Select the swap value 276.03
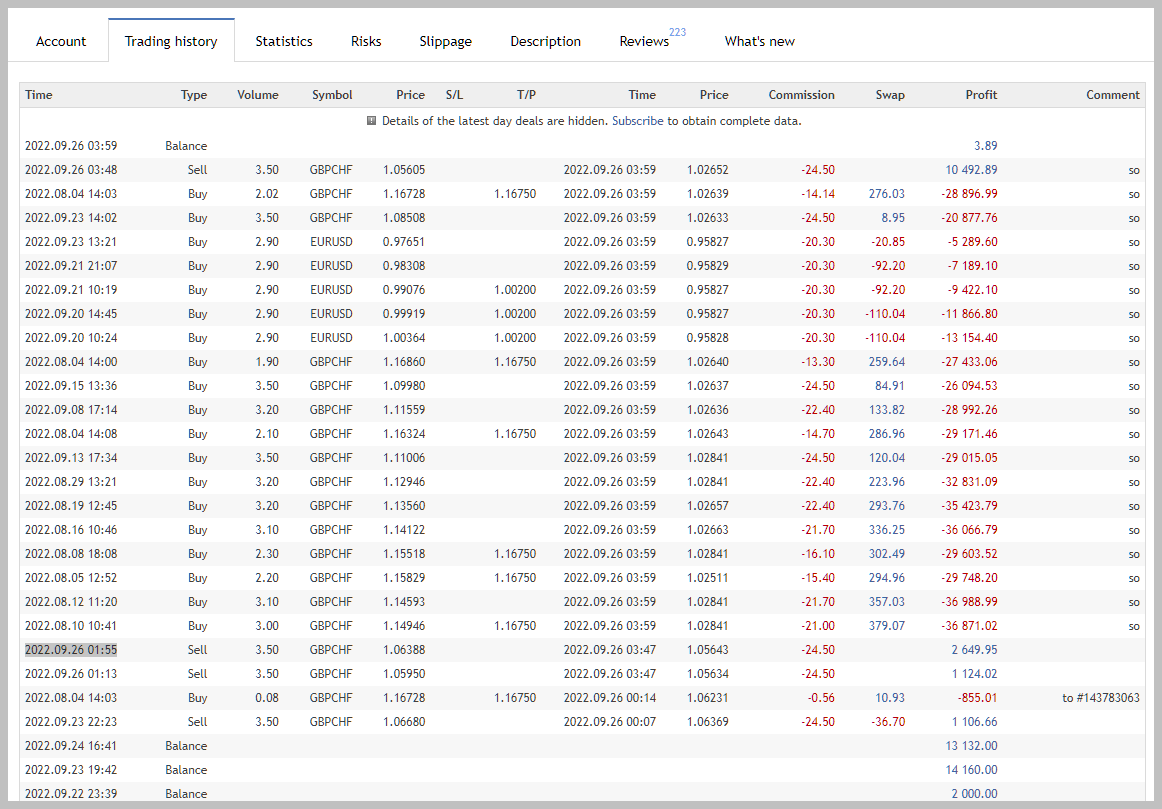This screenshot has width=1162, height=809. coord(886,194)
